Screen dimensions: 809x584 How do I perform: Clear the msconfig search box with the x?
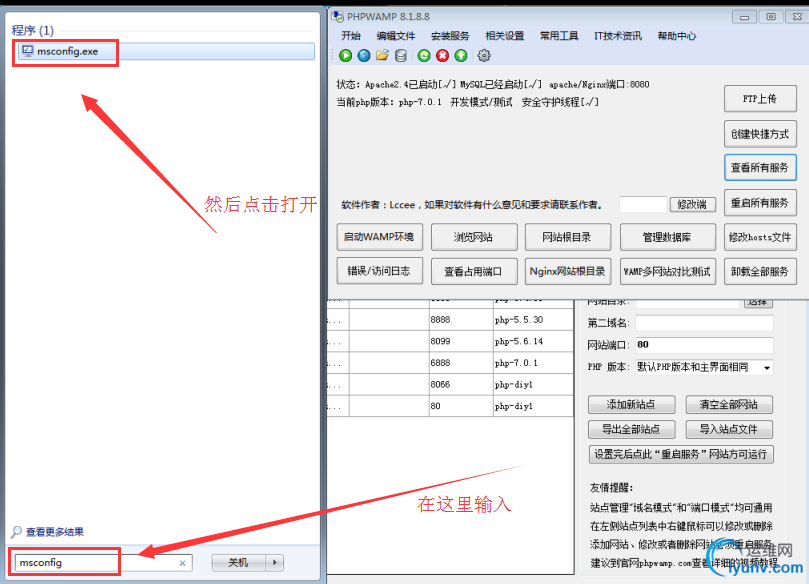click(182, 563)
